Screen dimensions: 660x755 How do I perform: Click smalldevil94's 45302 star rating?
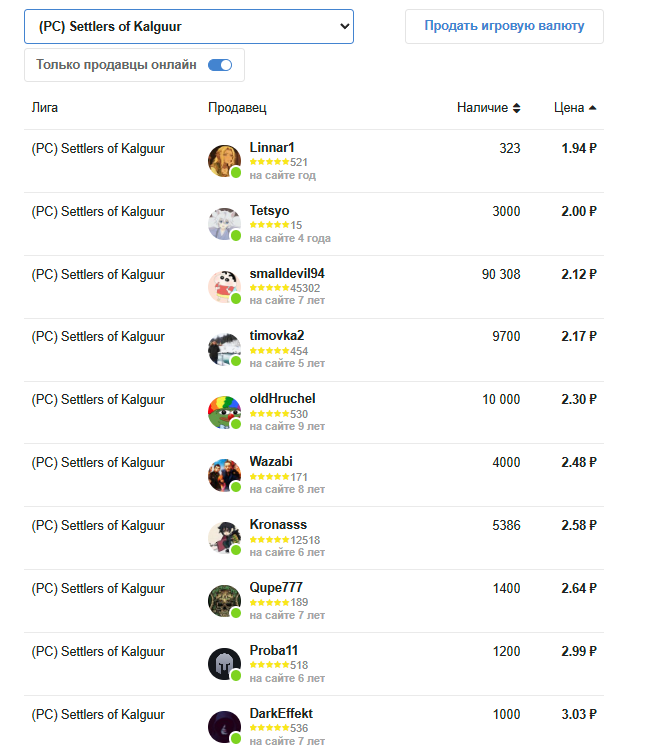coord(285,288)
